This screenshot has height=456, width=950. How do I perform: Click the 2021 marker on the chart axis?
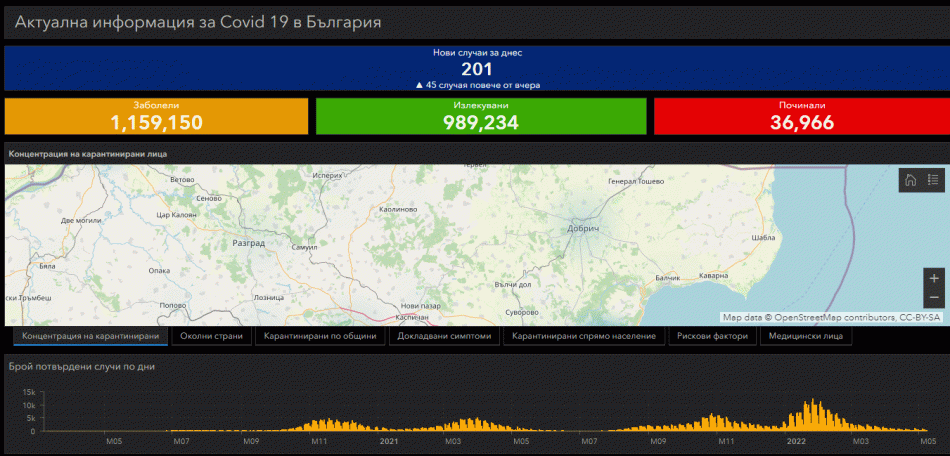[388, 441]
